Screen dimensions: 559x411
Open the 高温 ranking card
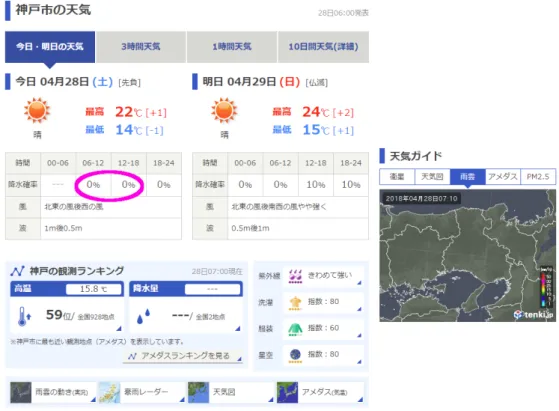click(x=67, y=307)
